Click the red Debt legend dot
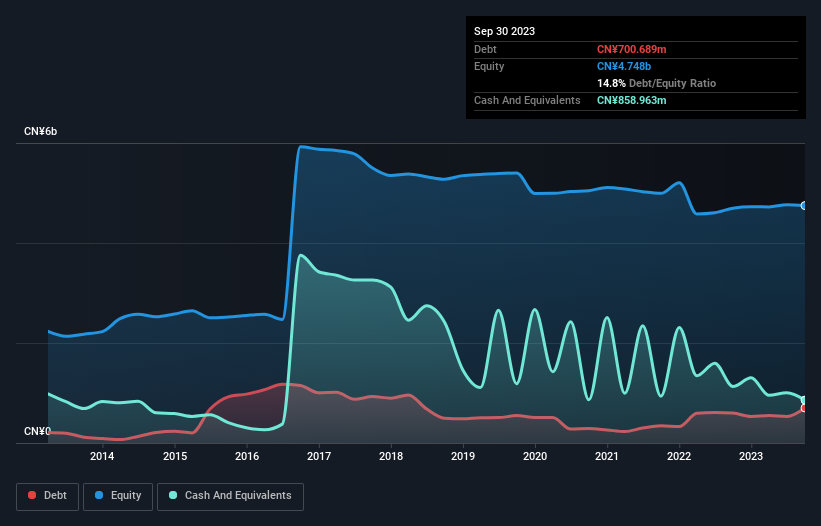Viewport: 821px width, 526px height. point(32,495)
